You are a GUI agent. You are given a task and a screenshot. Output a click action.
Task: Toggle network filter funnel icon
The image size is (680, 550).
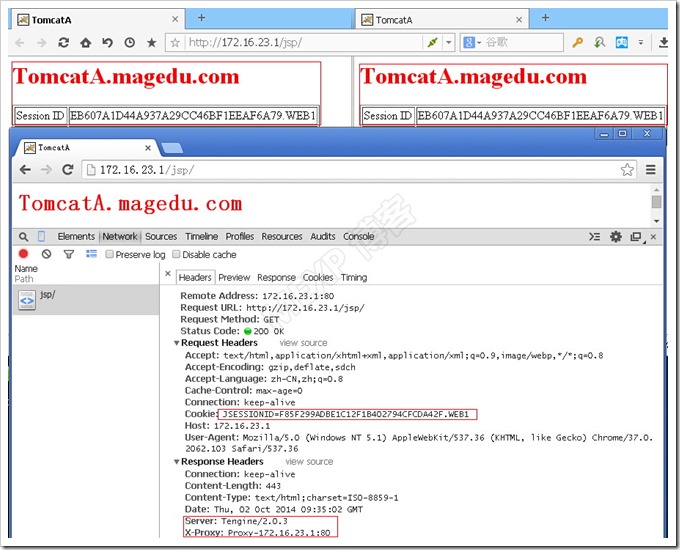click(x=69, y=254)
